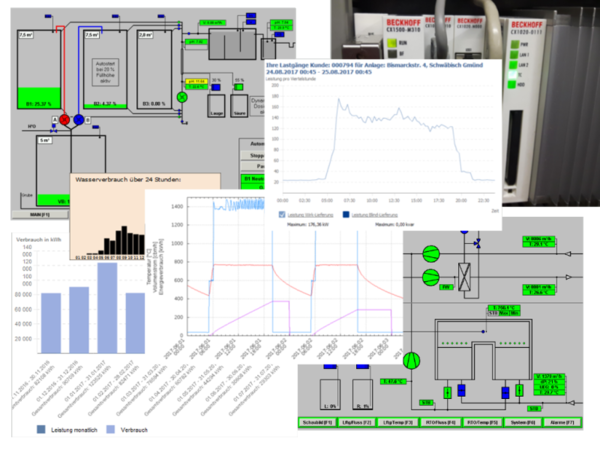This screenshot has width=600, height=450.
Task: Switch to the LftgFluss [F2] tab
Action: click(357, 422)
